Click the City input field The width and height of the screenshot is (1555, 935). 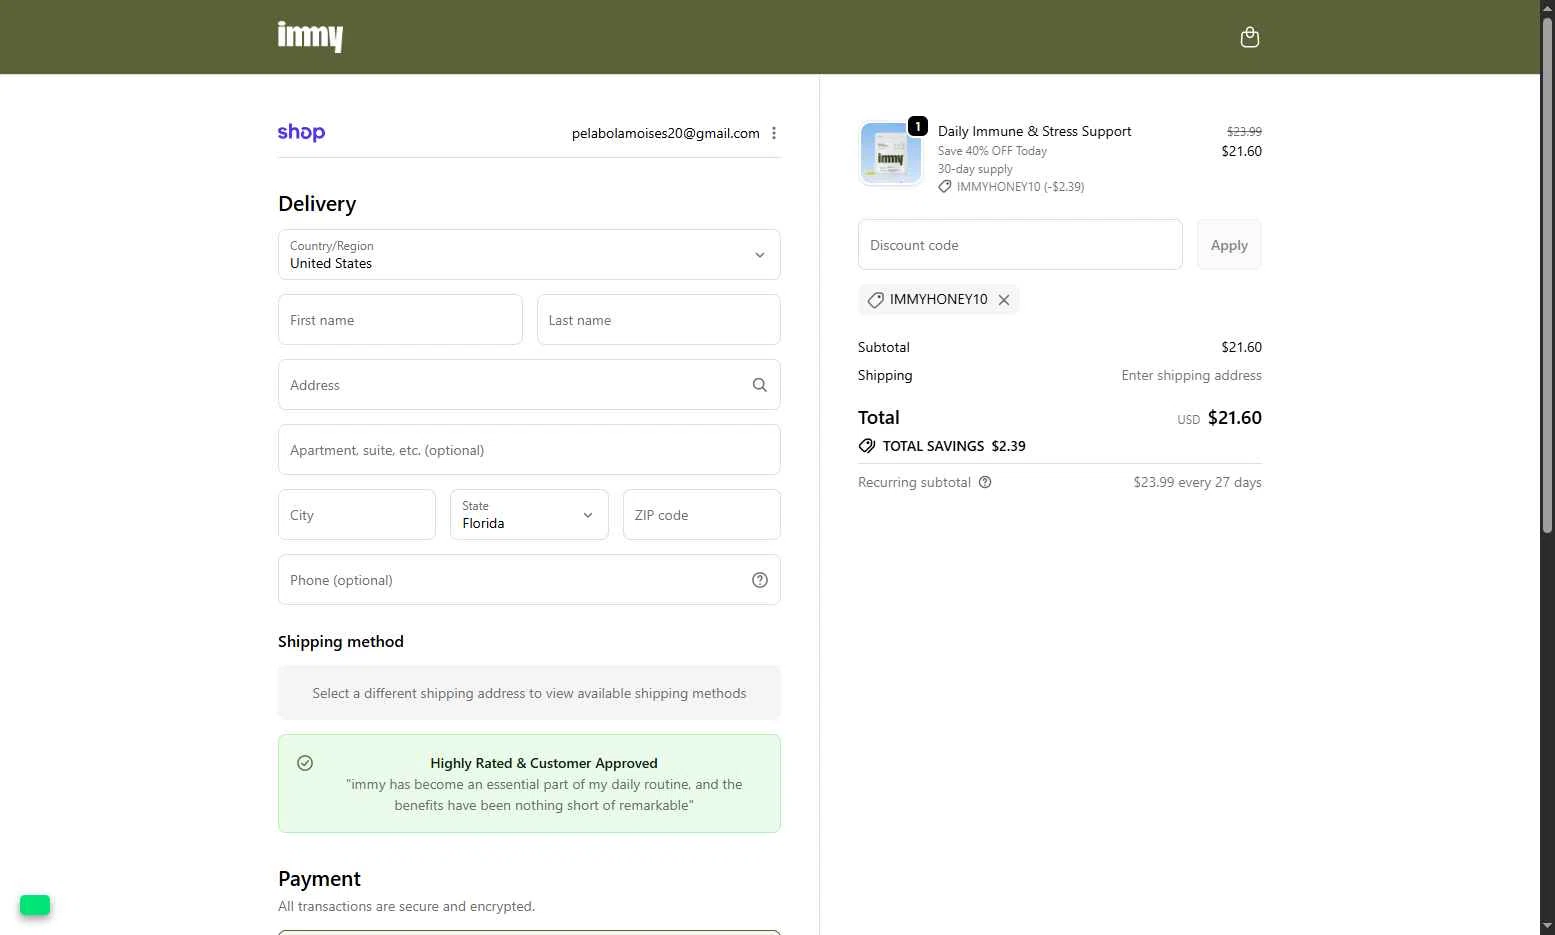(x=357, y=515)
